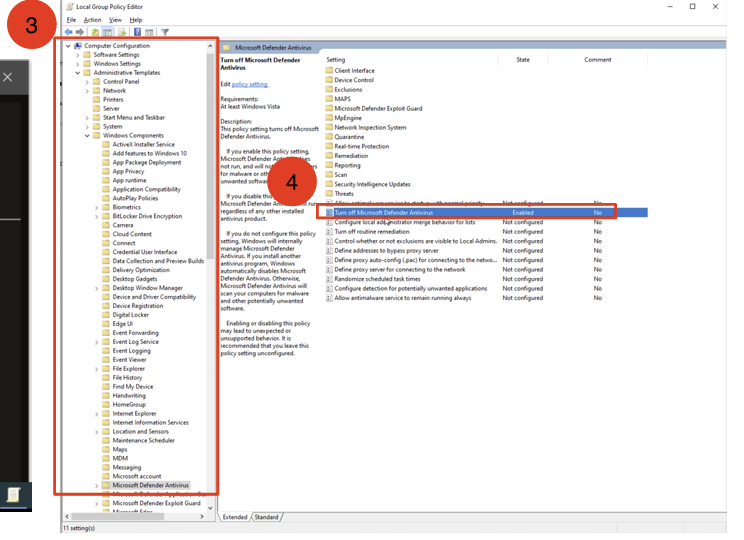
Task: Click the Camera folder icon in tree
Action: 106,225
